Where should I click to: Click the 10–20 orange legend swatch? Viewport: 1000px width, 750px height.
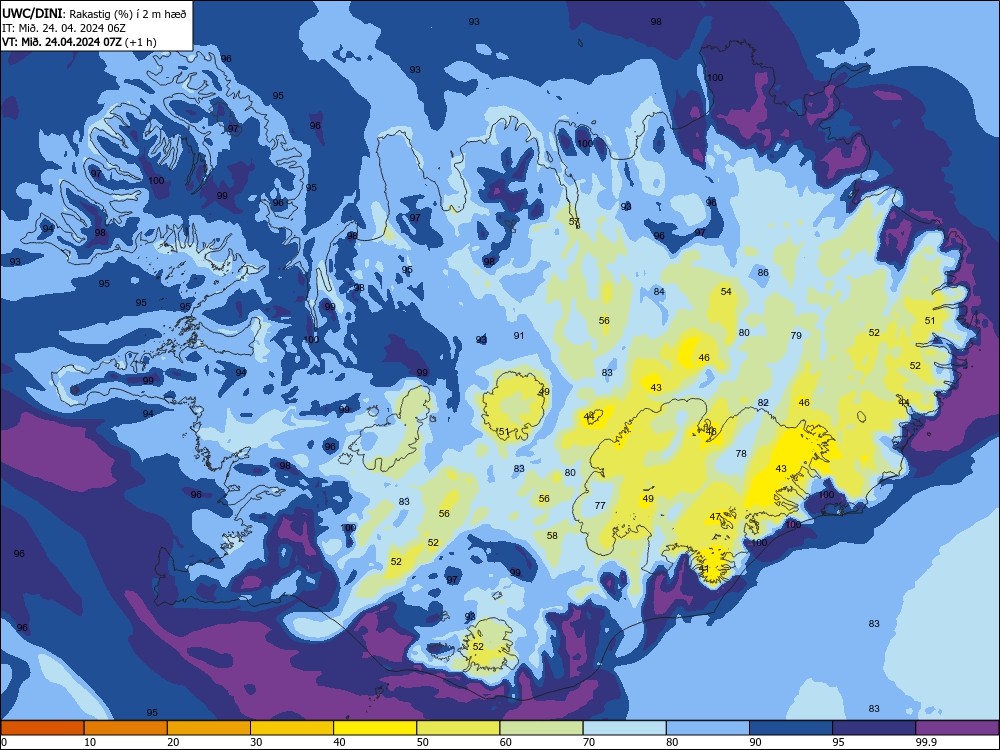click(x=126, y=728)
